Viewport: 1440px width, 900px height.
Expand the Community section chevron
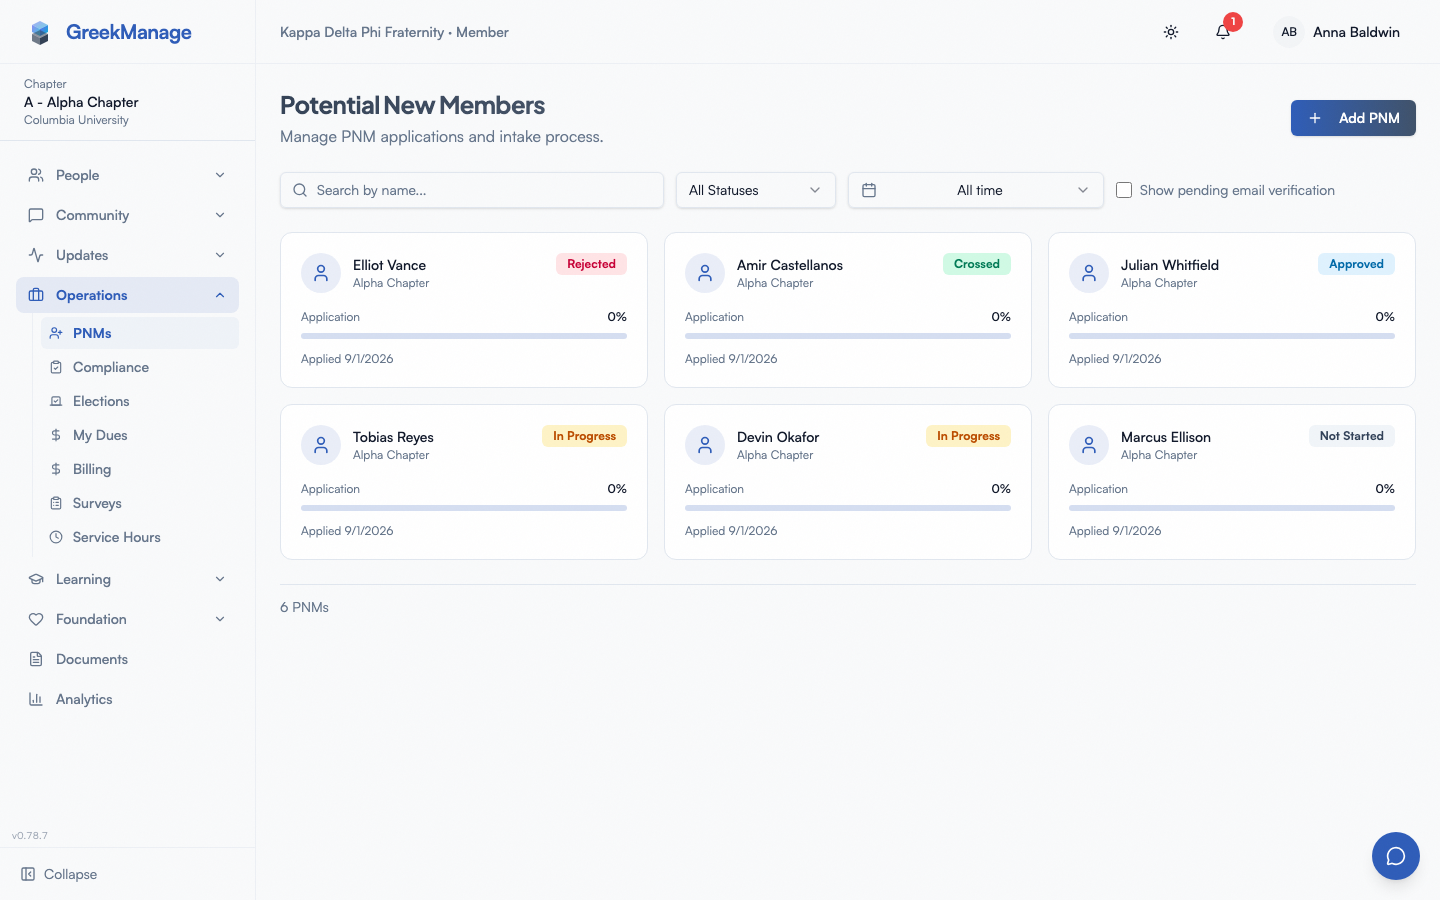220,215
